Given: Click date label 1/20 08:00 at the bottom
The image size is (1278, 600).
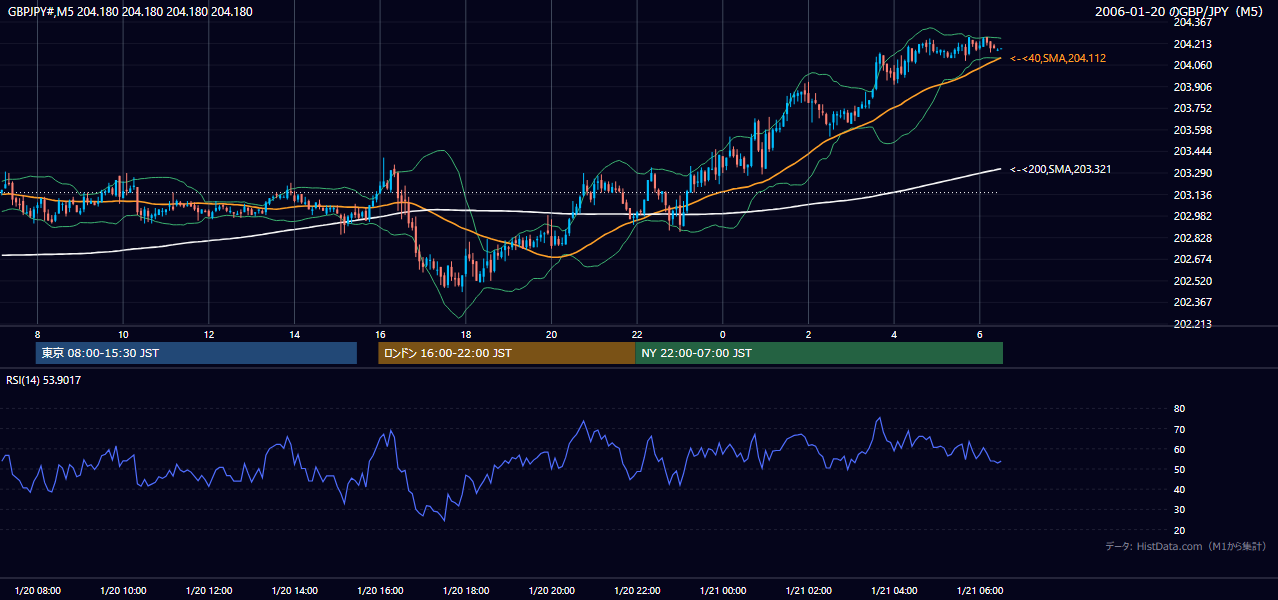Looking at the screenshot, I should click(x=38, y=591).
